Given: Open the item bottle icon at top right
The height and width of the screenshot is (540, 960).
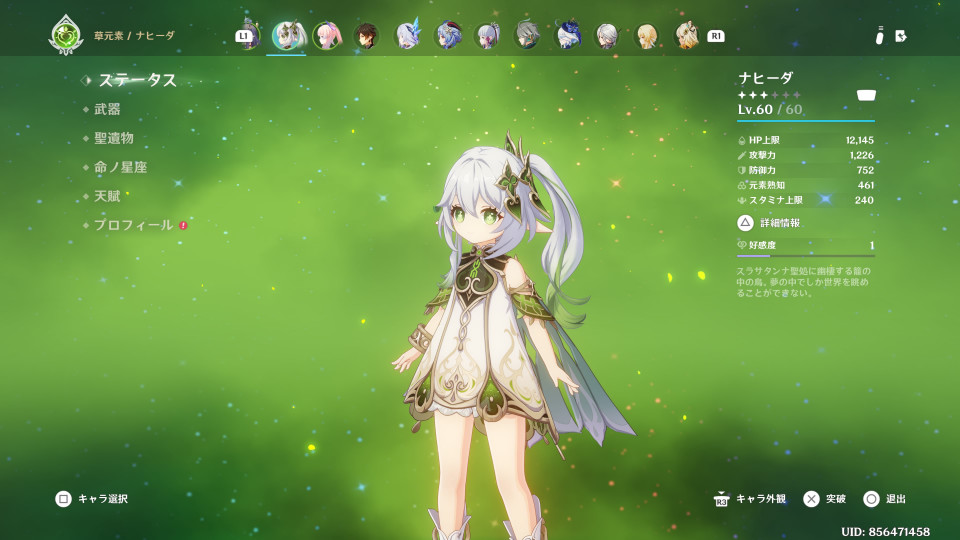Looking at the screenshot, I should pos(880,36).
